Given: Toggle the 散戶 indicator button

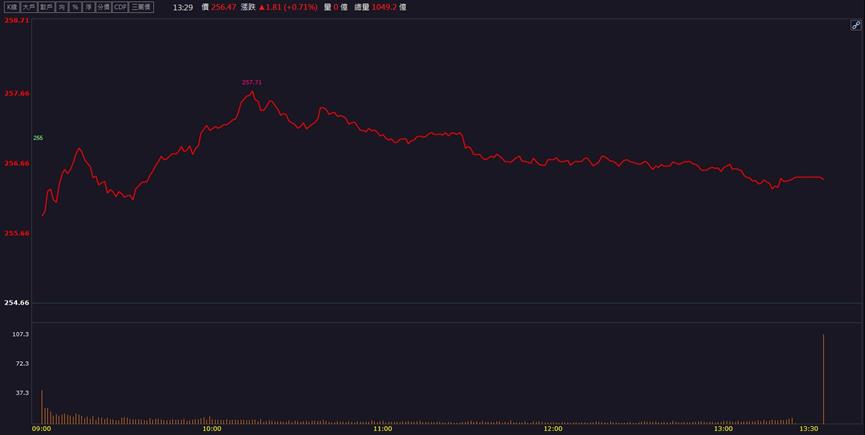Looking at the screenshot, I should tap(46, 7).
